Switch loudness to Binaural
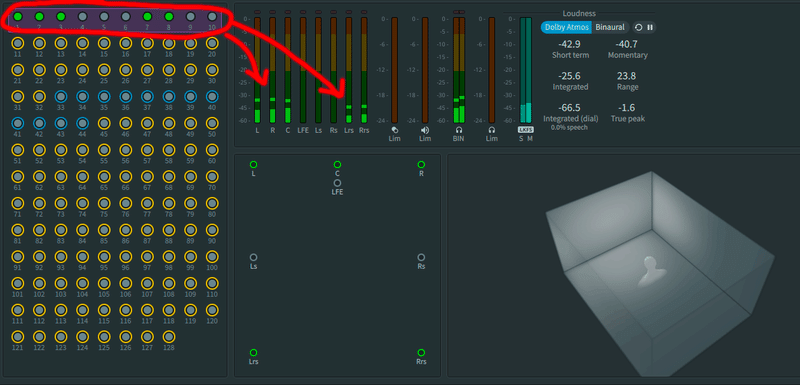 tap(610, 28)
